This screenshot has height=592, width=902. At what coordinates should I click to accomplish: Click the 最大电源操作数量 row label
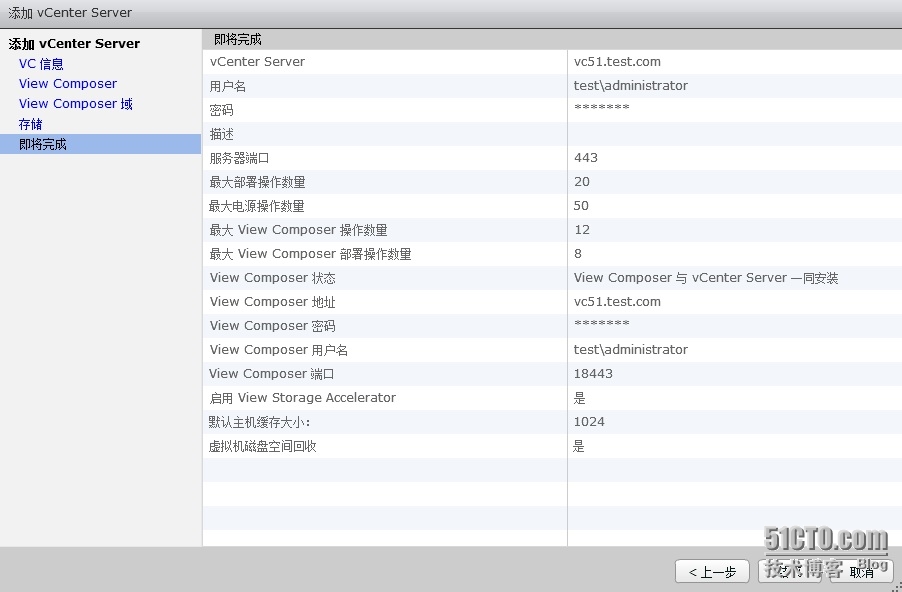coord(257,206)
